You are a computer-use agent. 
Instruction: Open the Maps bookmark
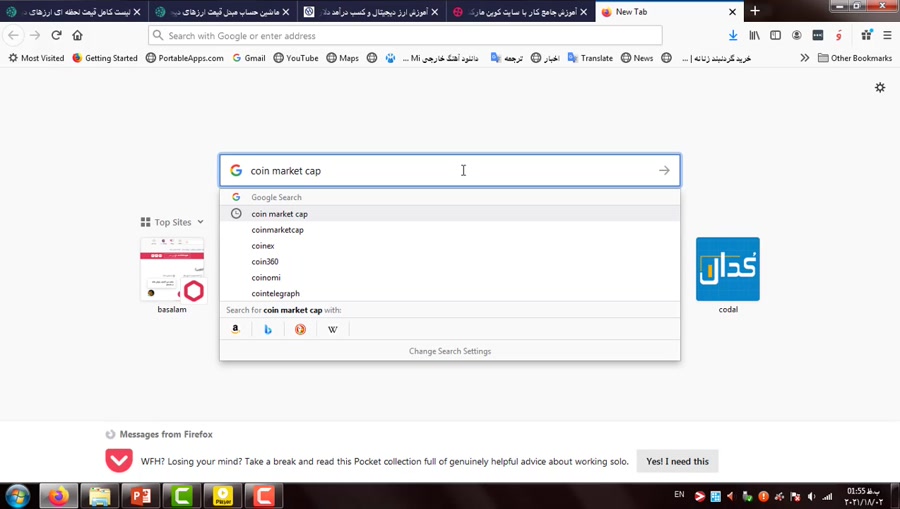(343, 58)
